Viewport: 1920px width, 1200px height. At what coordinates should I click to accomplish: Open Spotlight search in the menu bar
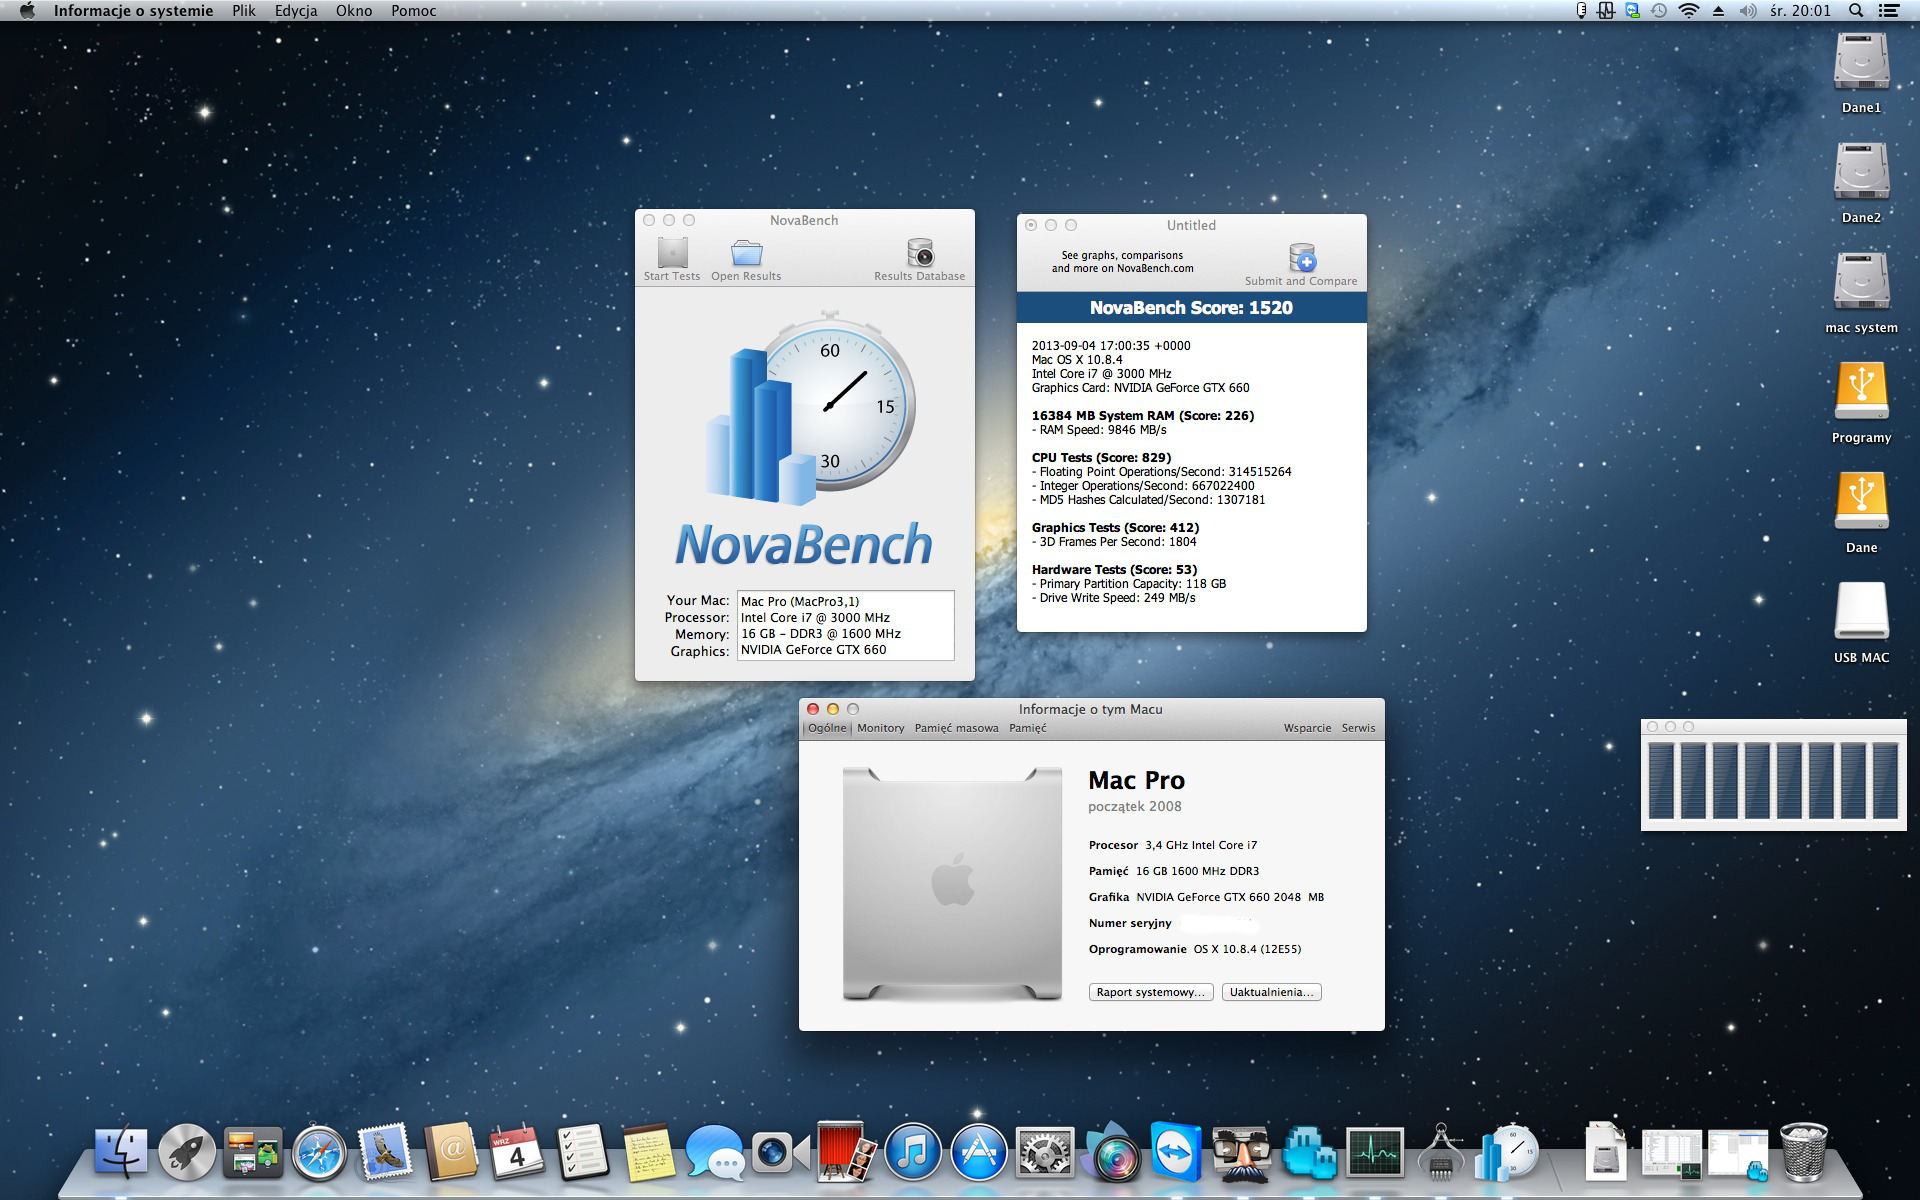coord(1856,11)
